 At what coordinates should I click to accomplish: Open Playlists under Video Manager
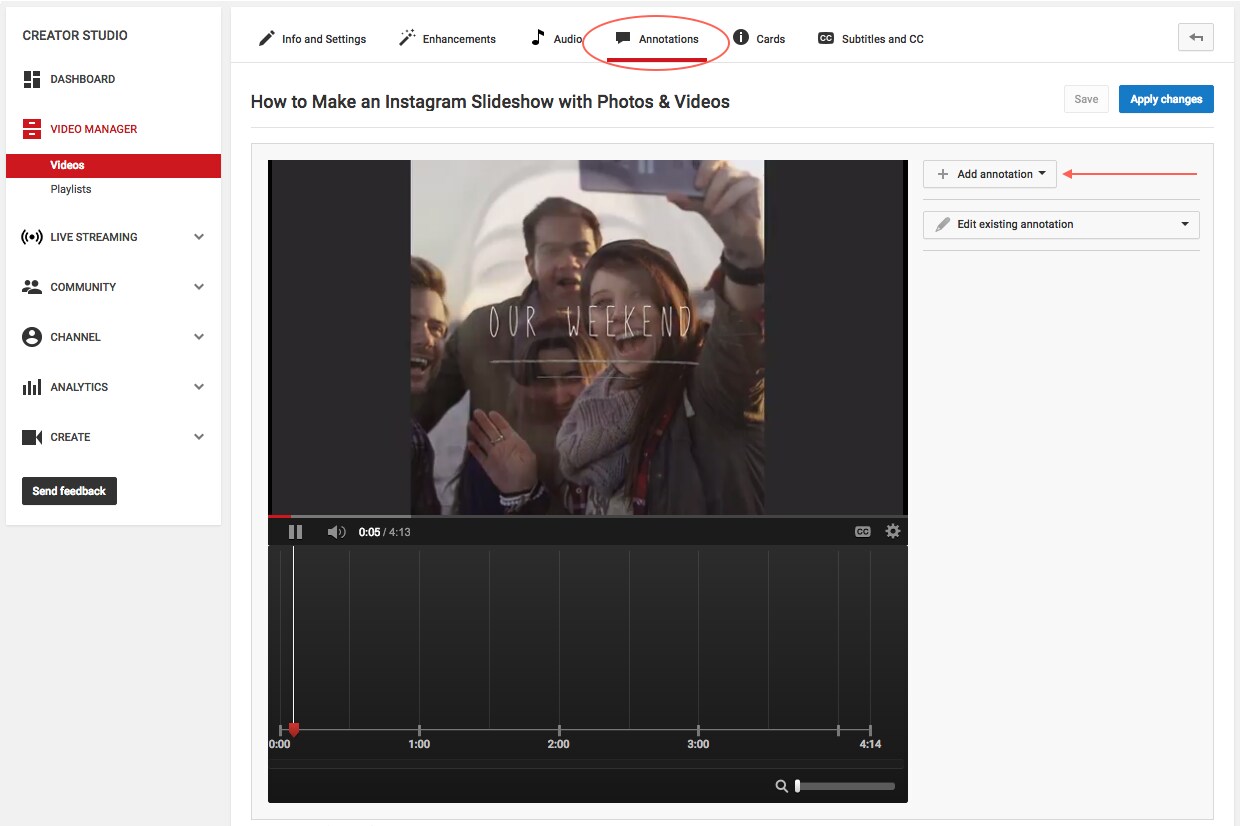point(71,189)
